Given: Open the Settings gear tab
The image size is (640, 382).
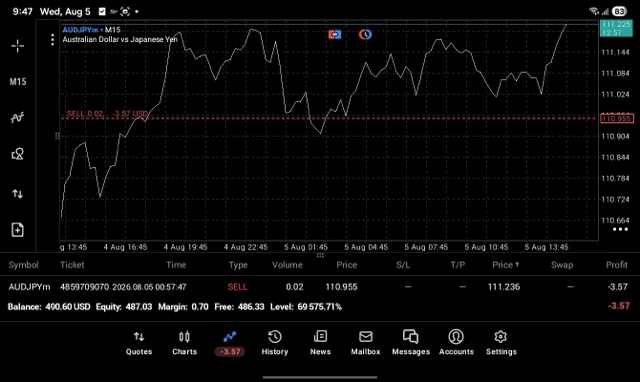Looking at the screenshot, I should tap(501, 343).
